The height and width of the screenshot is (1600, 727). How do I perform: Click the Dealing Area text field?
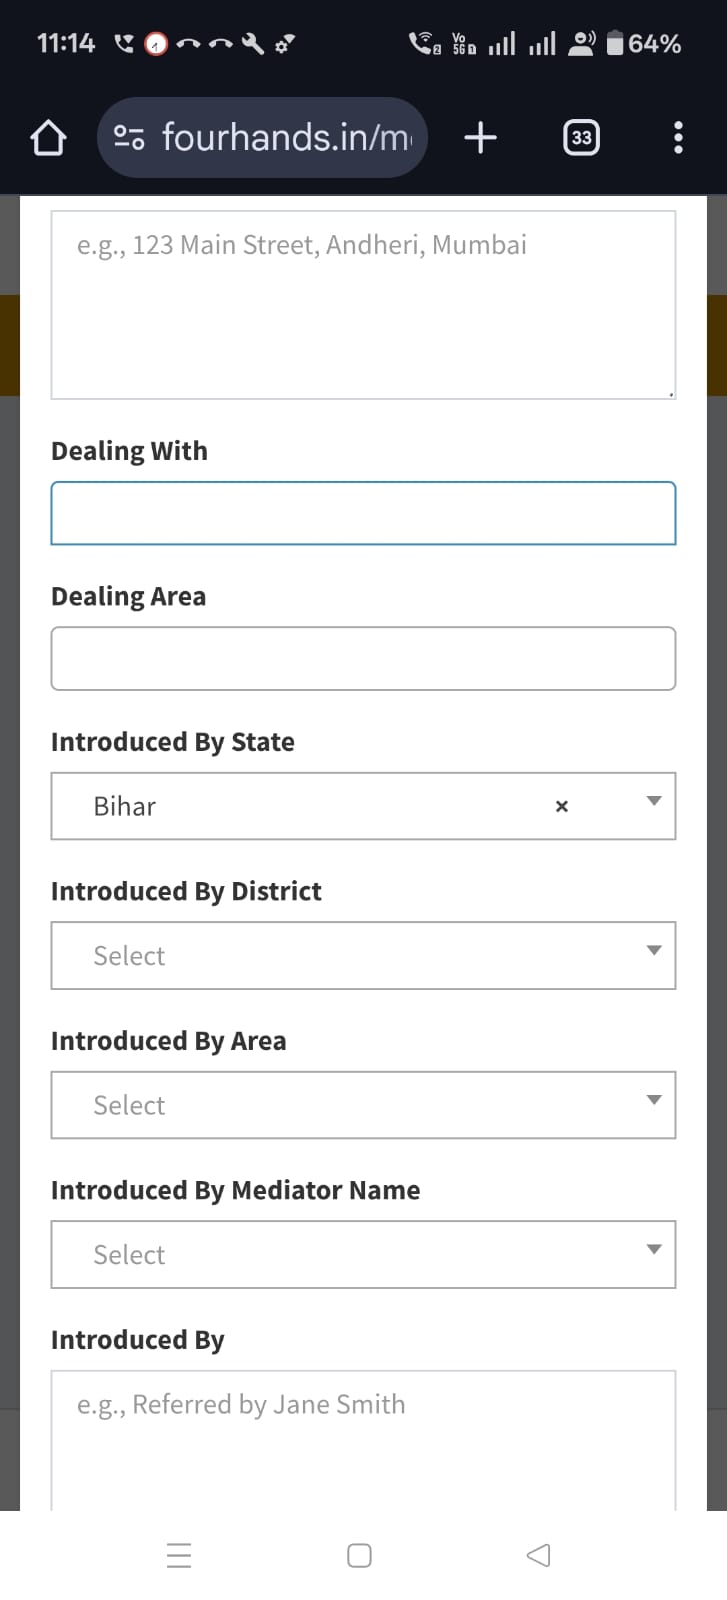(x=363, y=658)
